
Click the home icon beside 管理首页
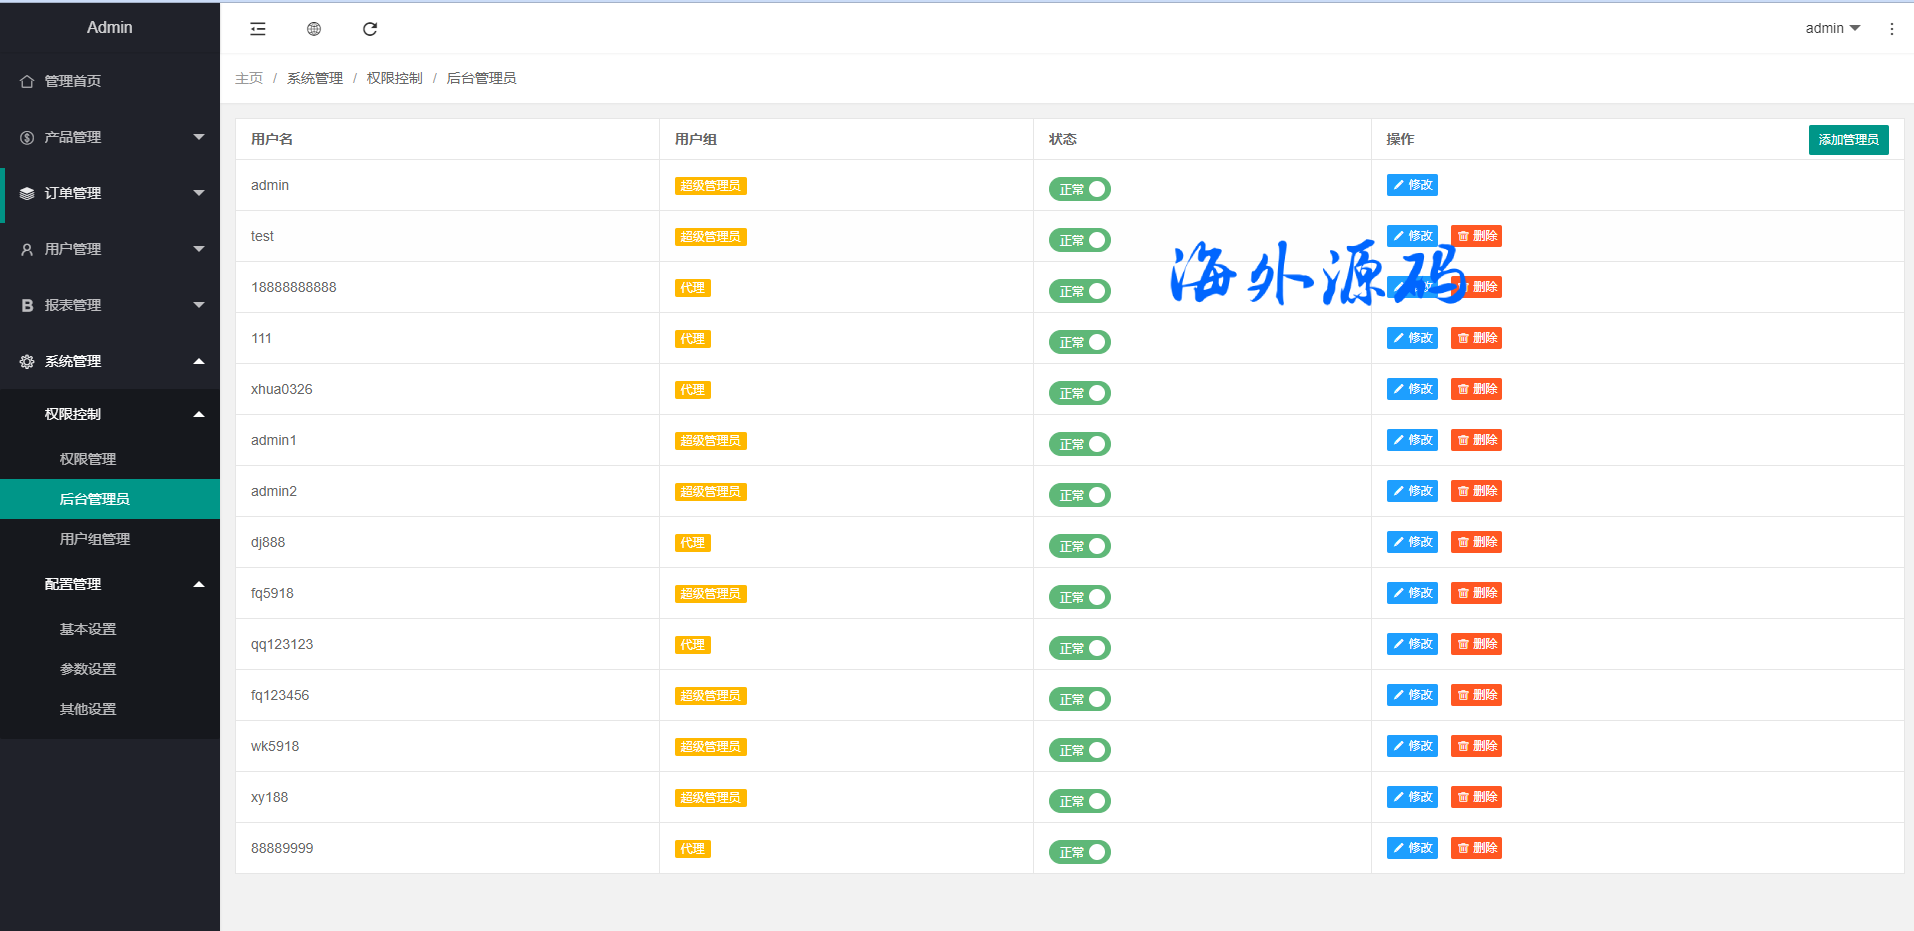(27, 81)
